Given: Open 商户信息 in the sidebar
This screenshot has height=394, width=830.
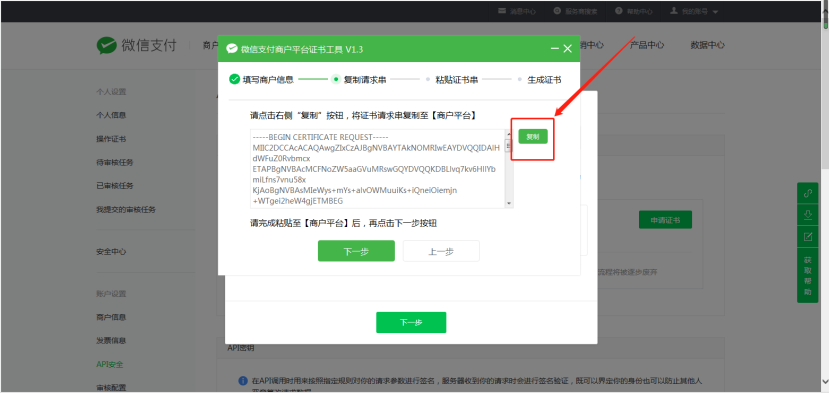Looking at the screenshot, I should point(111,317).
